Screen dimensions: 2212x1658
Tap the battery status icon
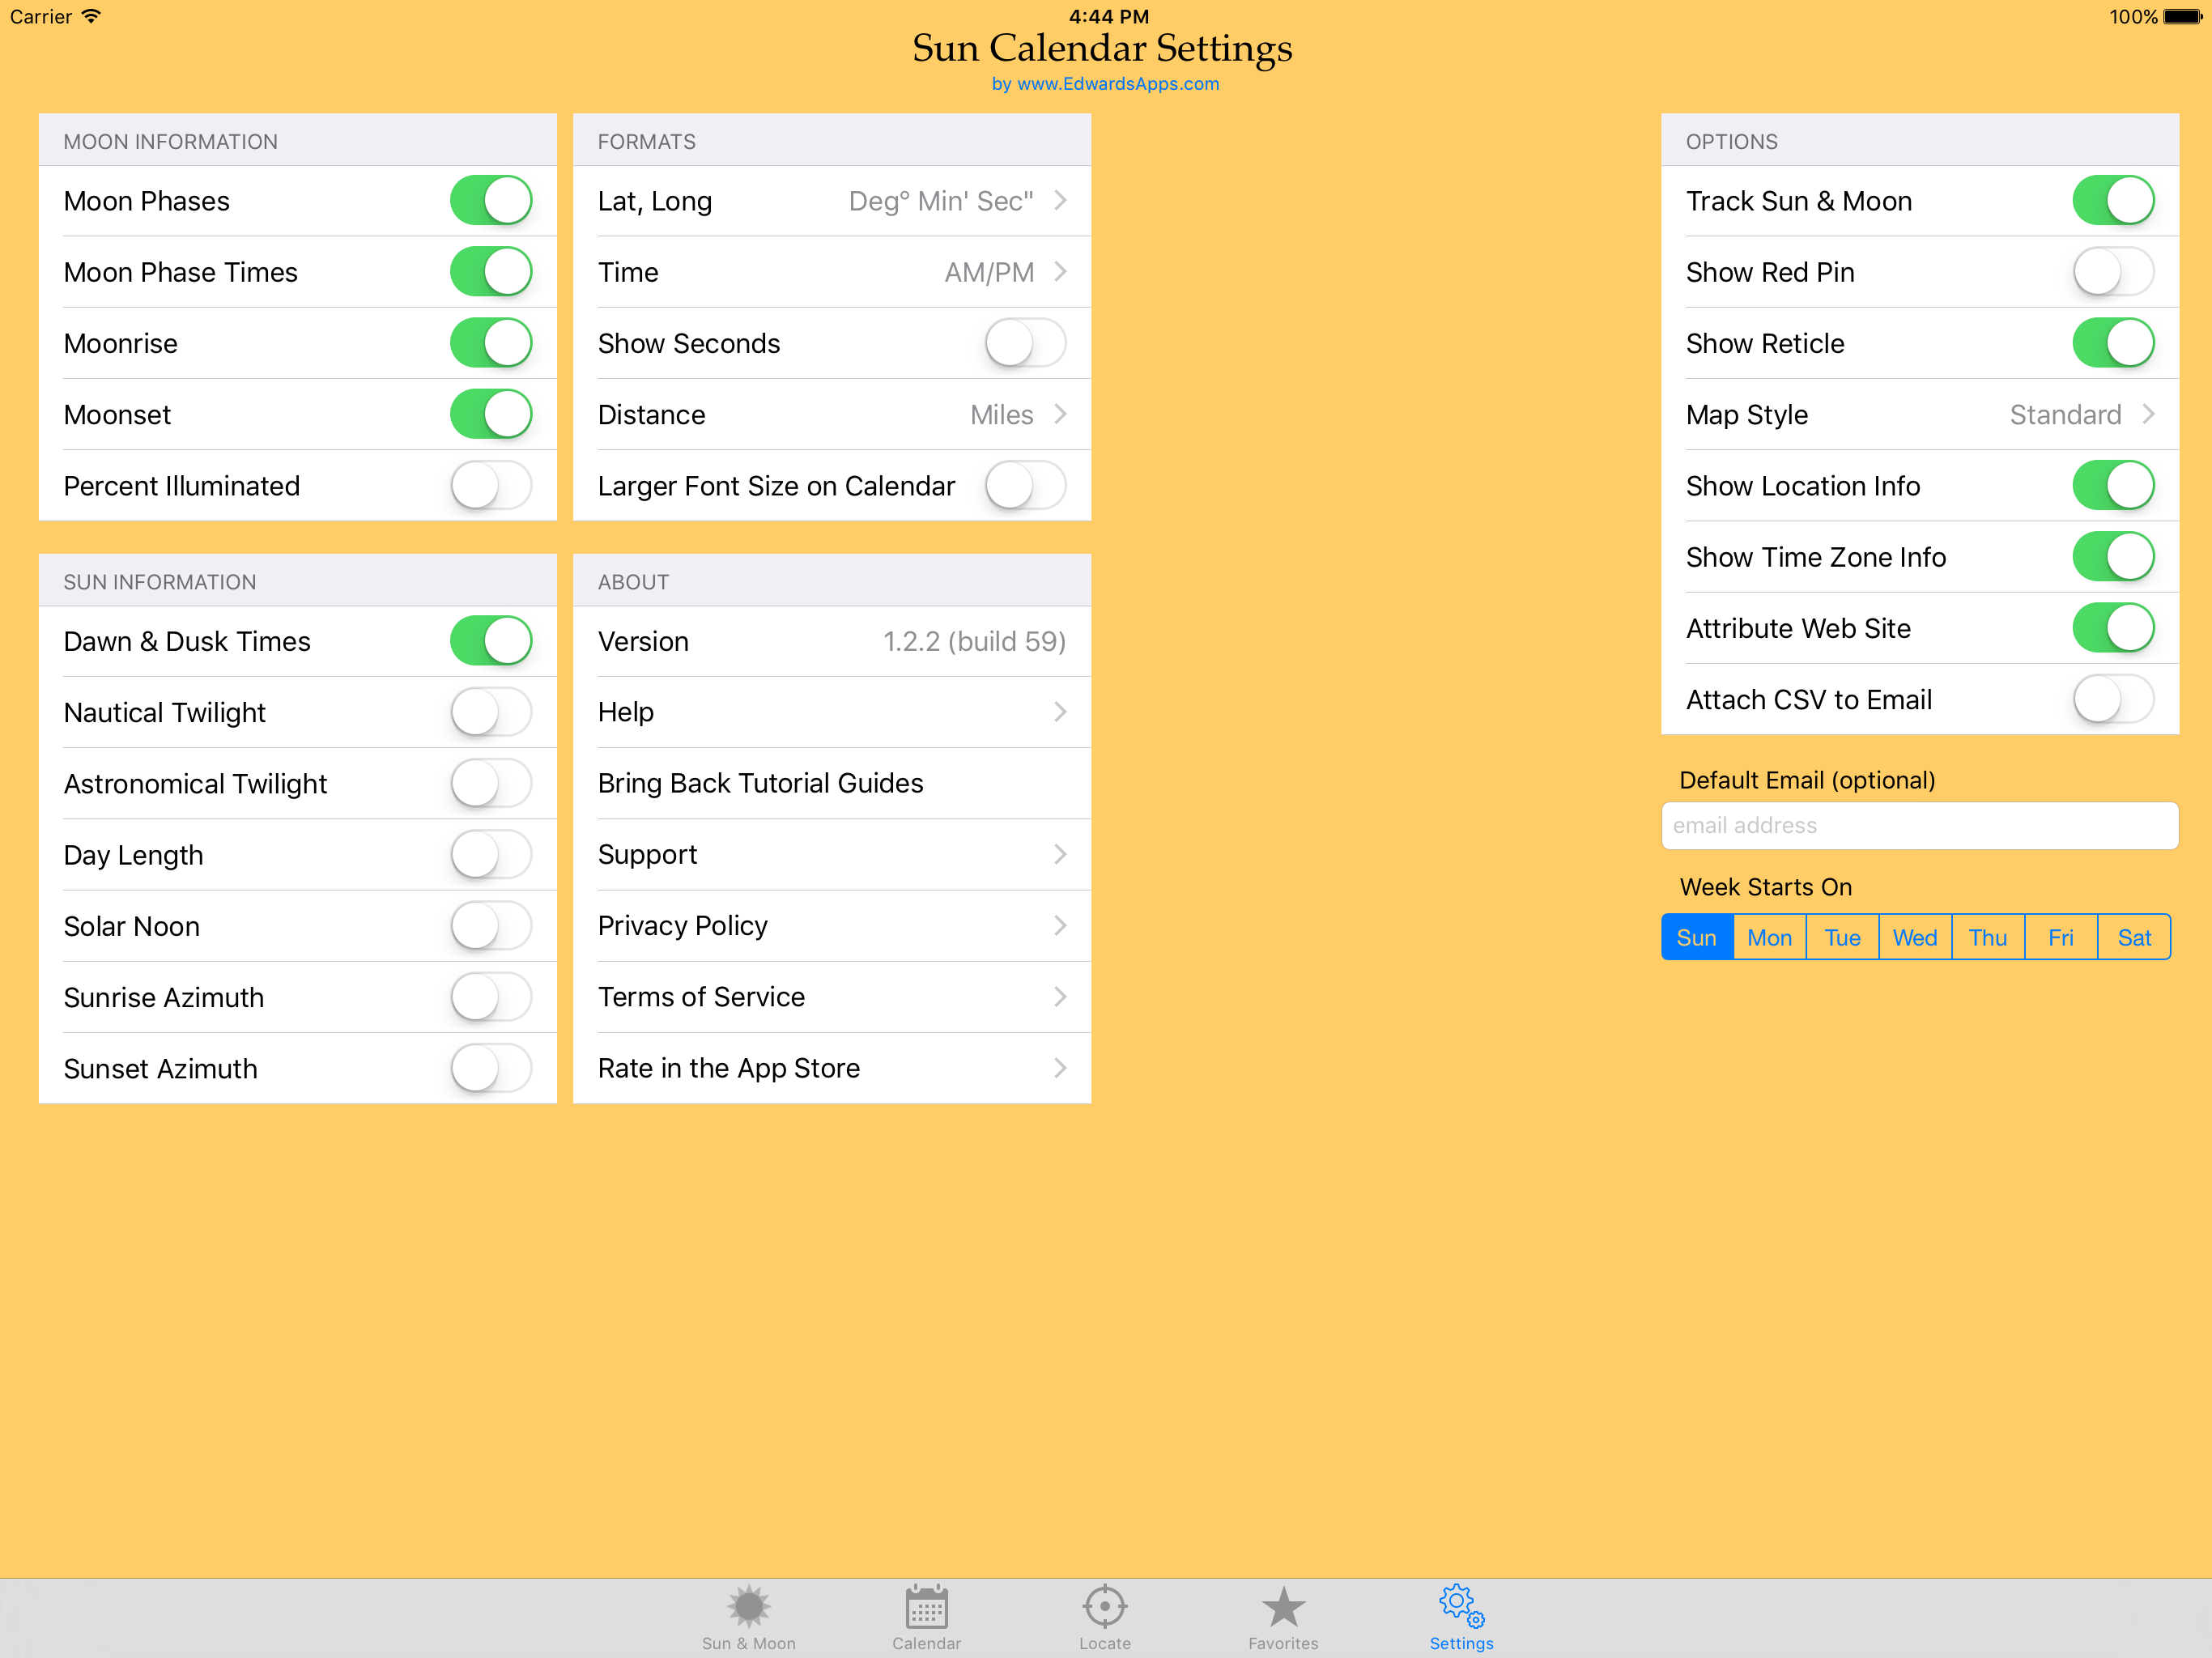(x=2181, y=17)
